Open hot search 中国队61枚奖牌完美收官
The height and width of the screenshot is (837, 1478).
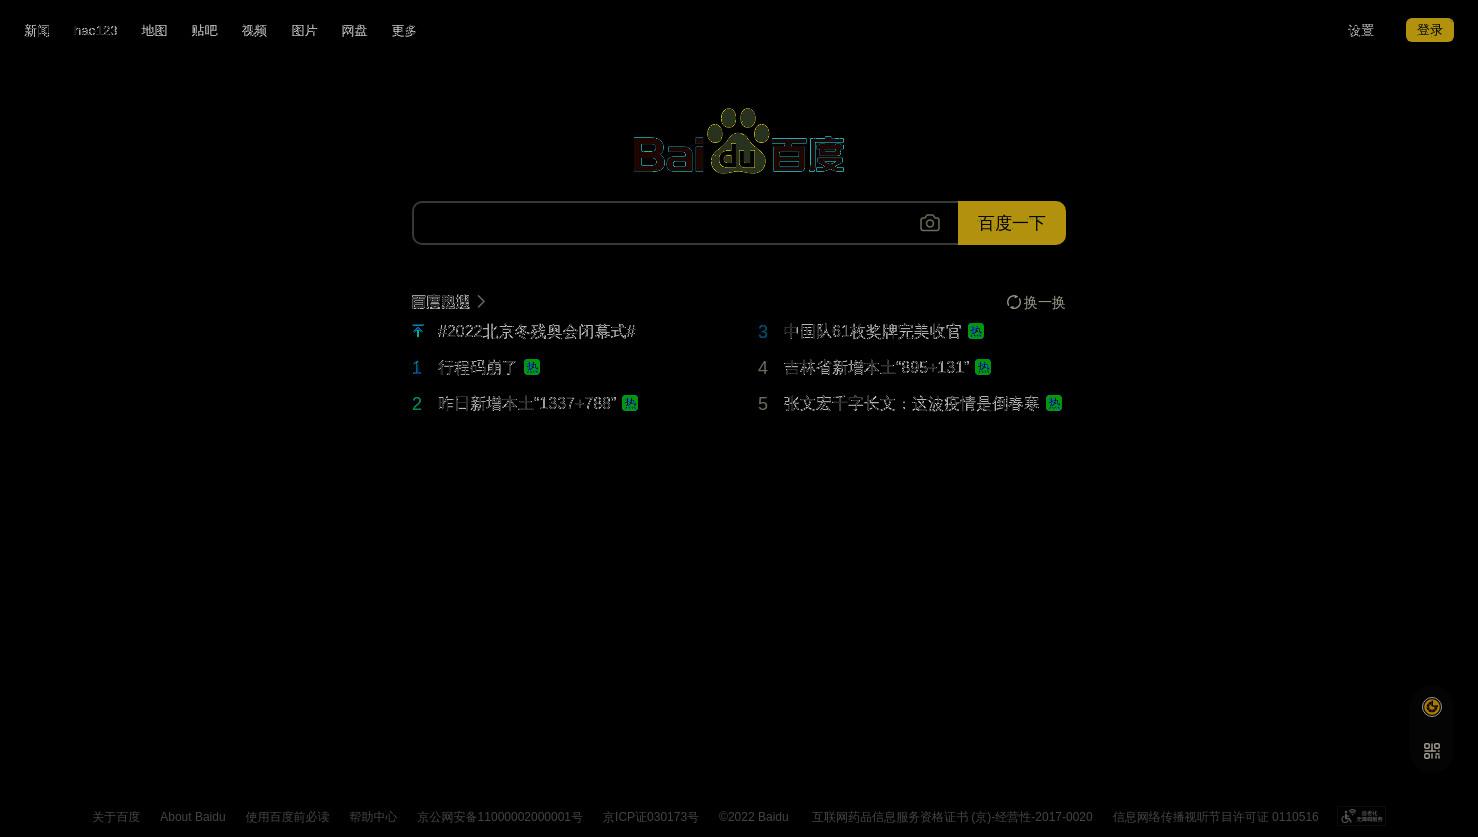click(x=873, y=331)
